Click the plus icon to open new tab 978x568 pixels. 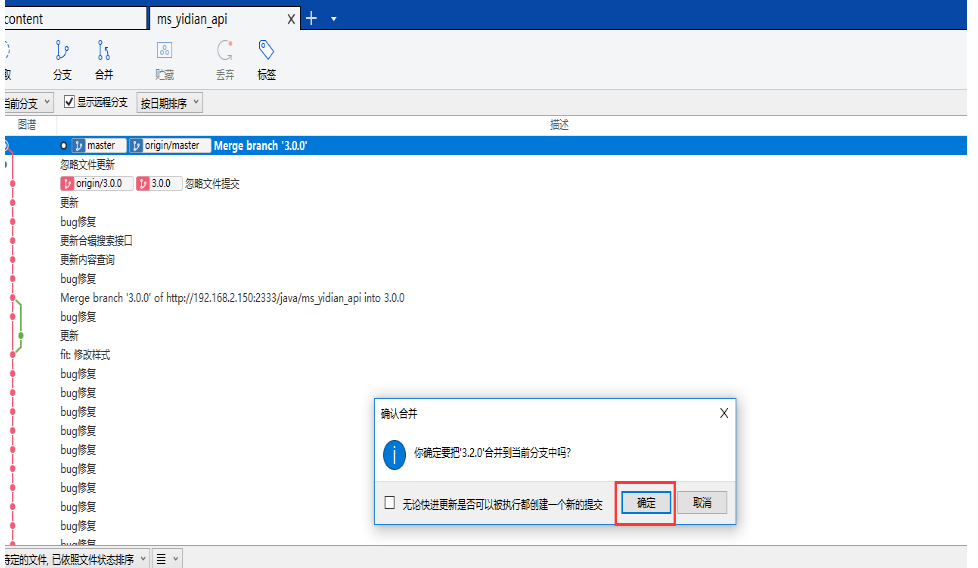click(311, 19)
